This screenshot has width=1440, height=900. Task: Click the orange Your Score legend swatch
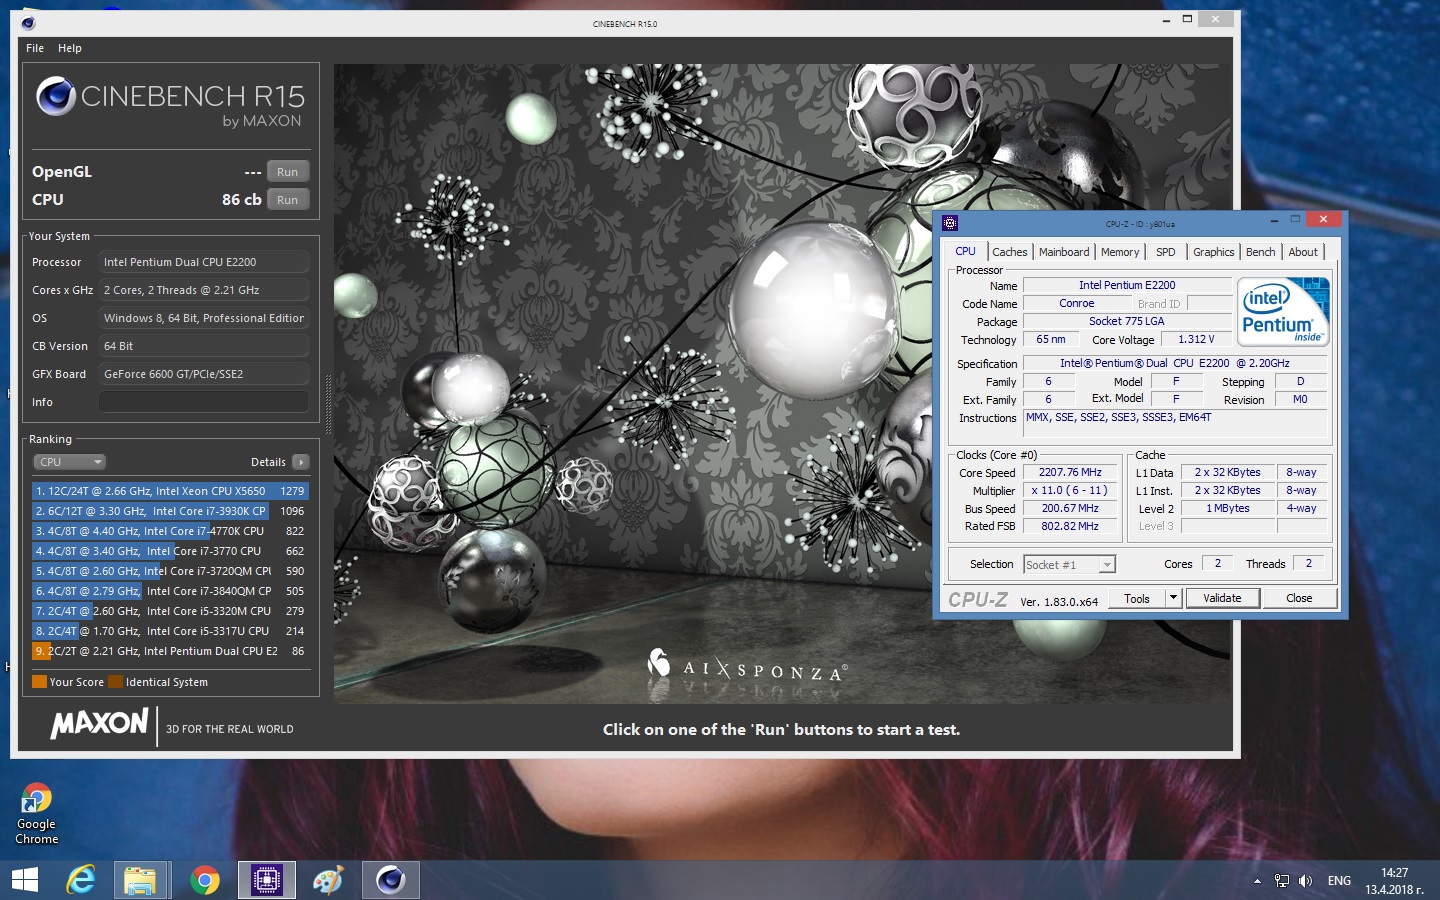point(39,682)
